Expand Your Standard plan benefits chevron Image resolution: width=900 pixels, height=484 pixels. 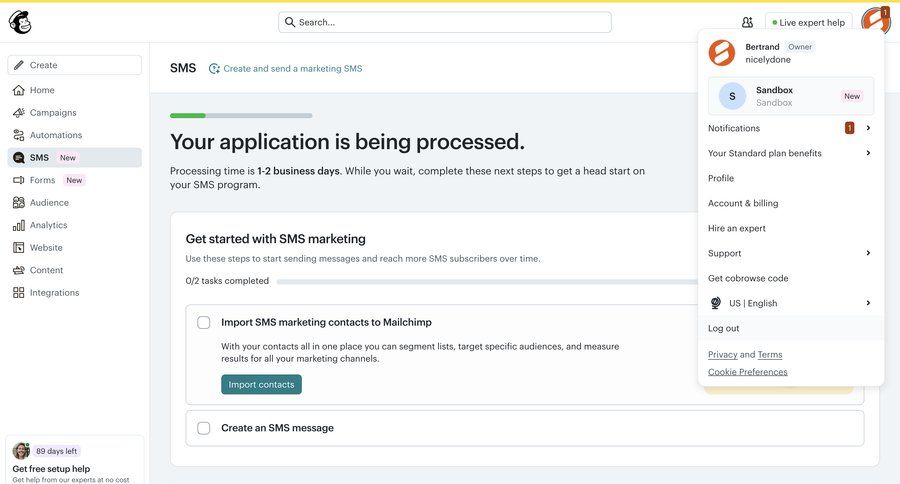(x=868, y=153)
